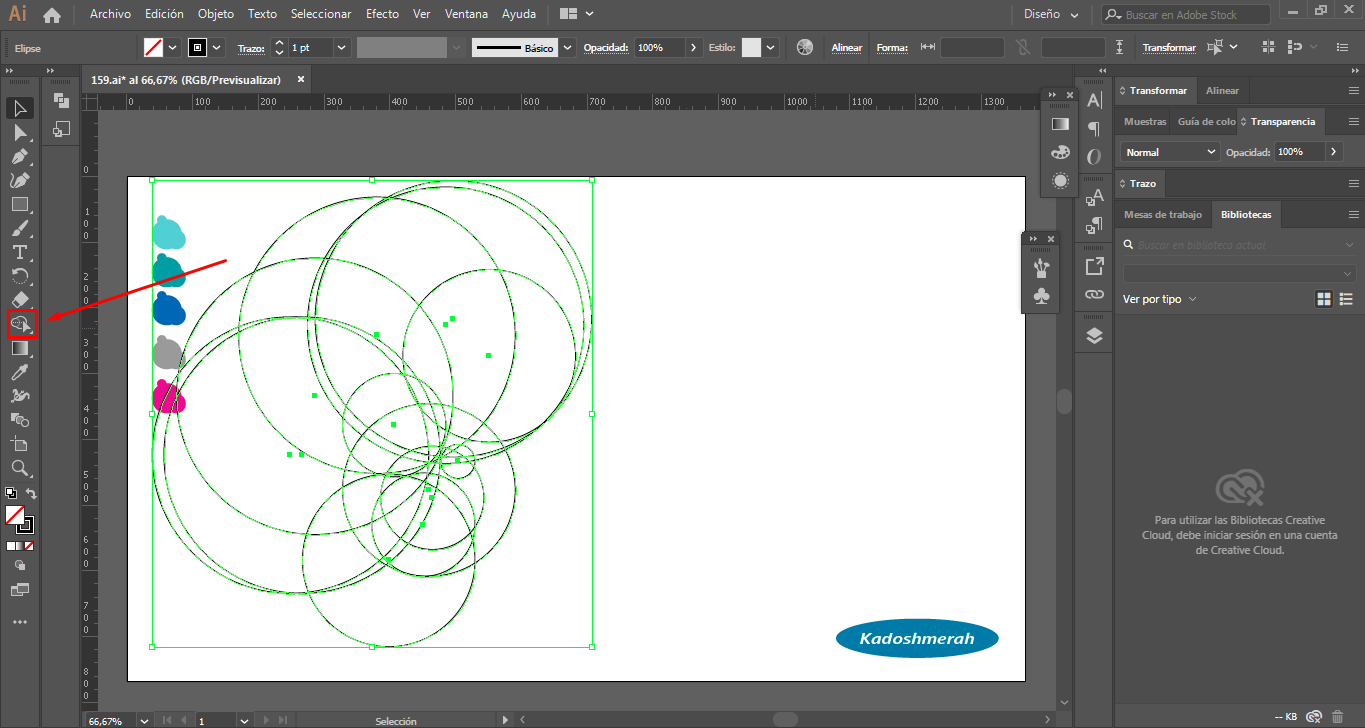Change the screen mode
The height and width of the screenshot is (728, 1365).
20,590
